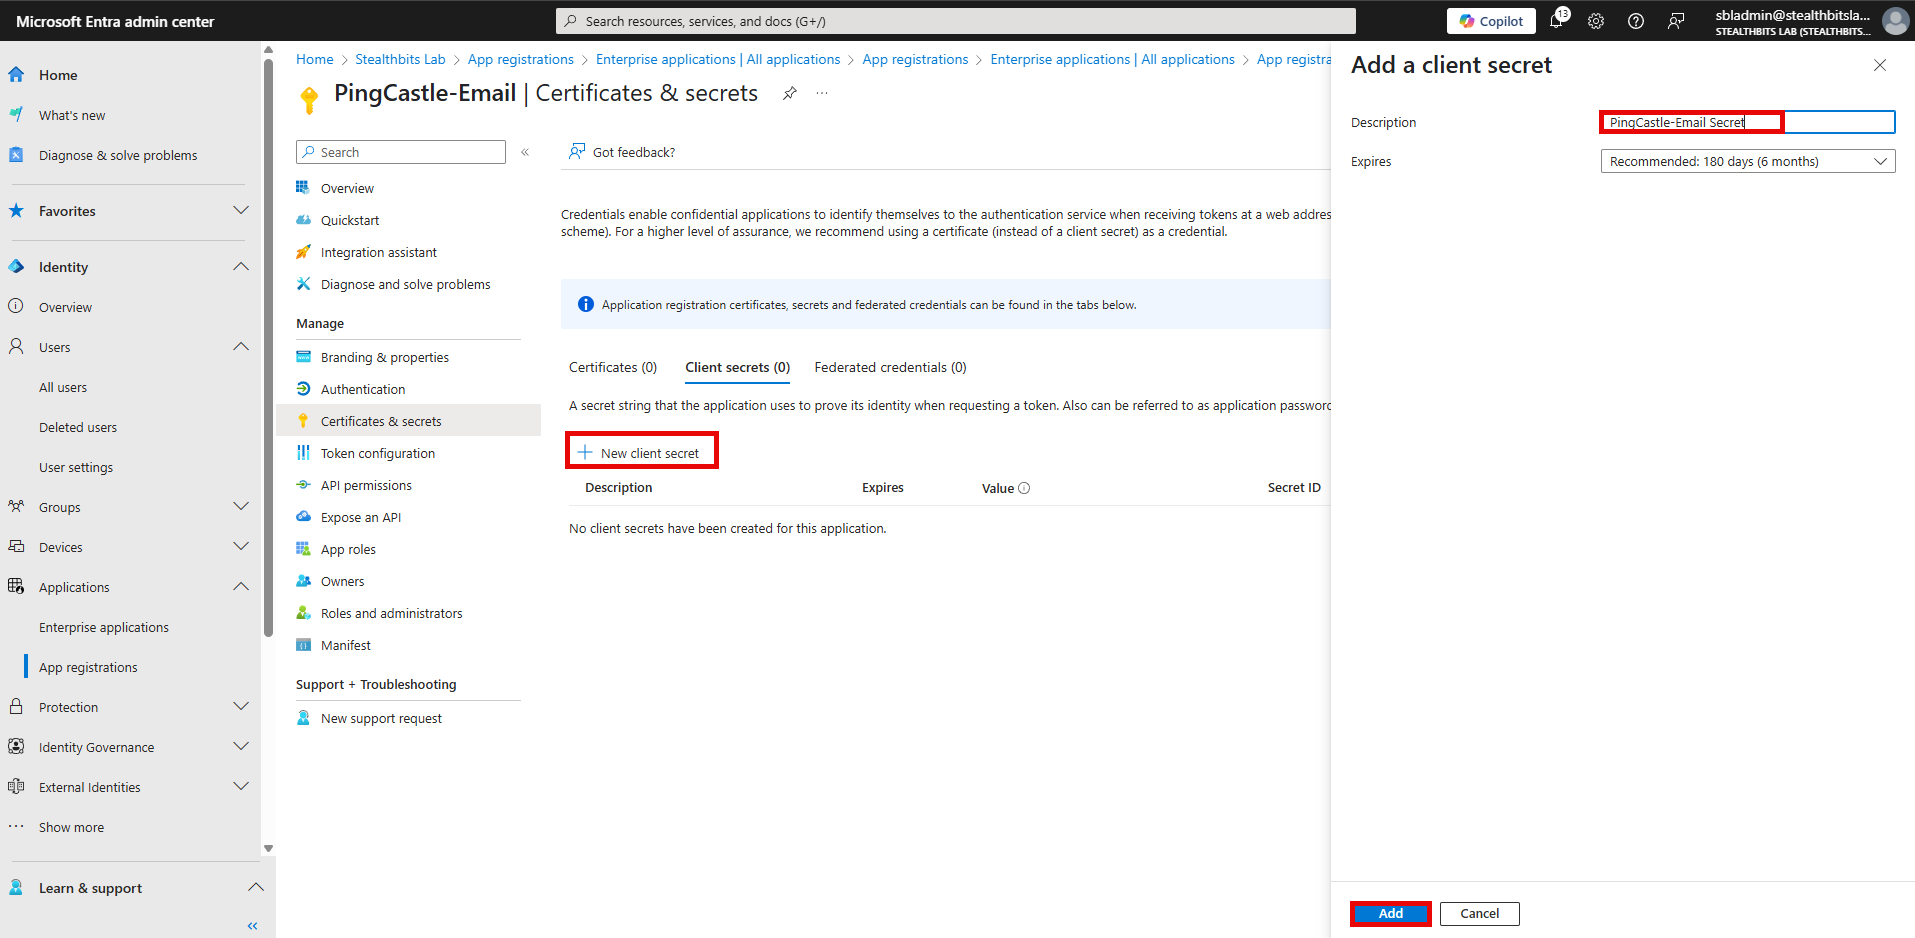Open settings gear in top bar
This screenshot has width=1915, height=938.
click(1596, 21)
